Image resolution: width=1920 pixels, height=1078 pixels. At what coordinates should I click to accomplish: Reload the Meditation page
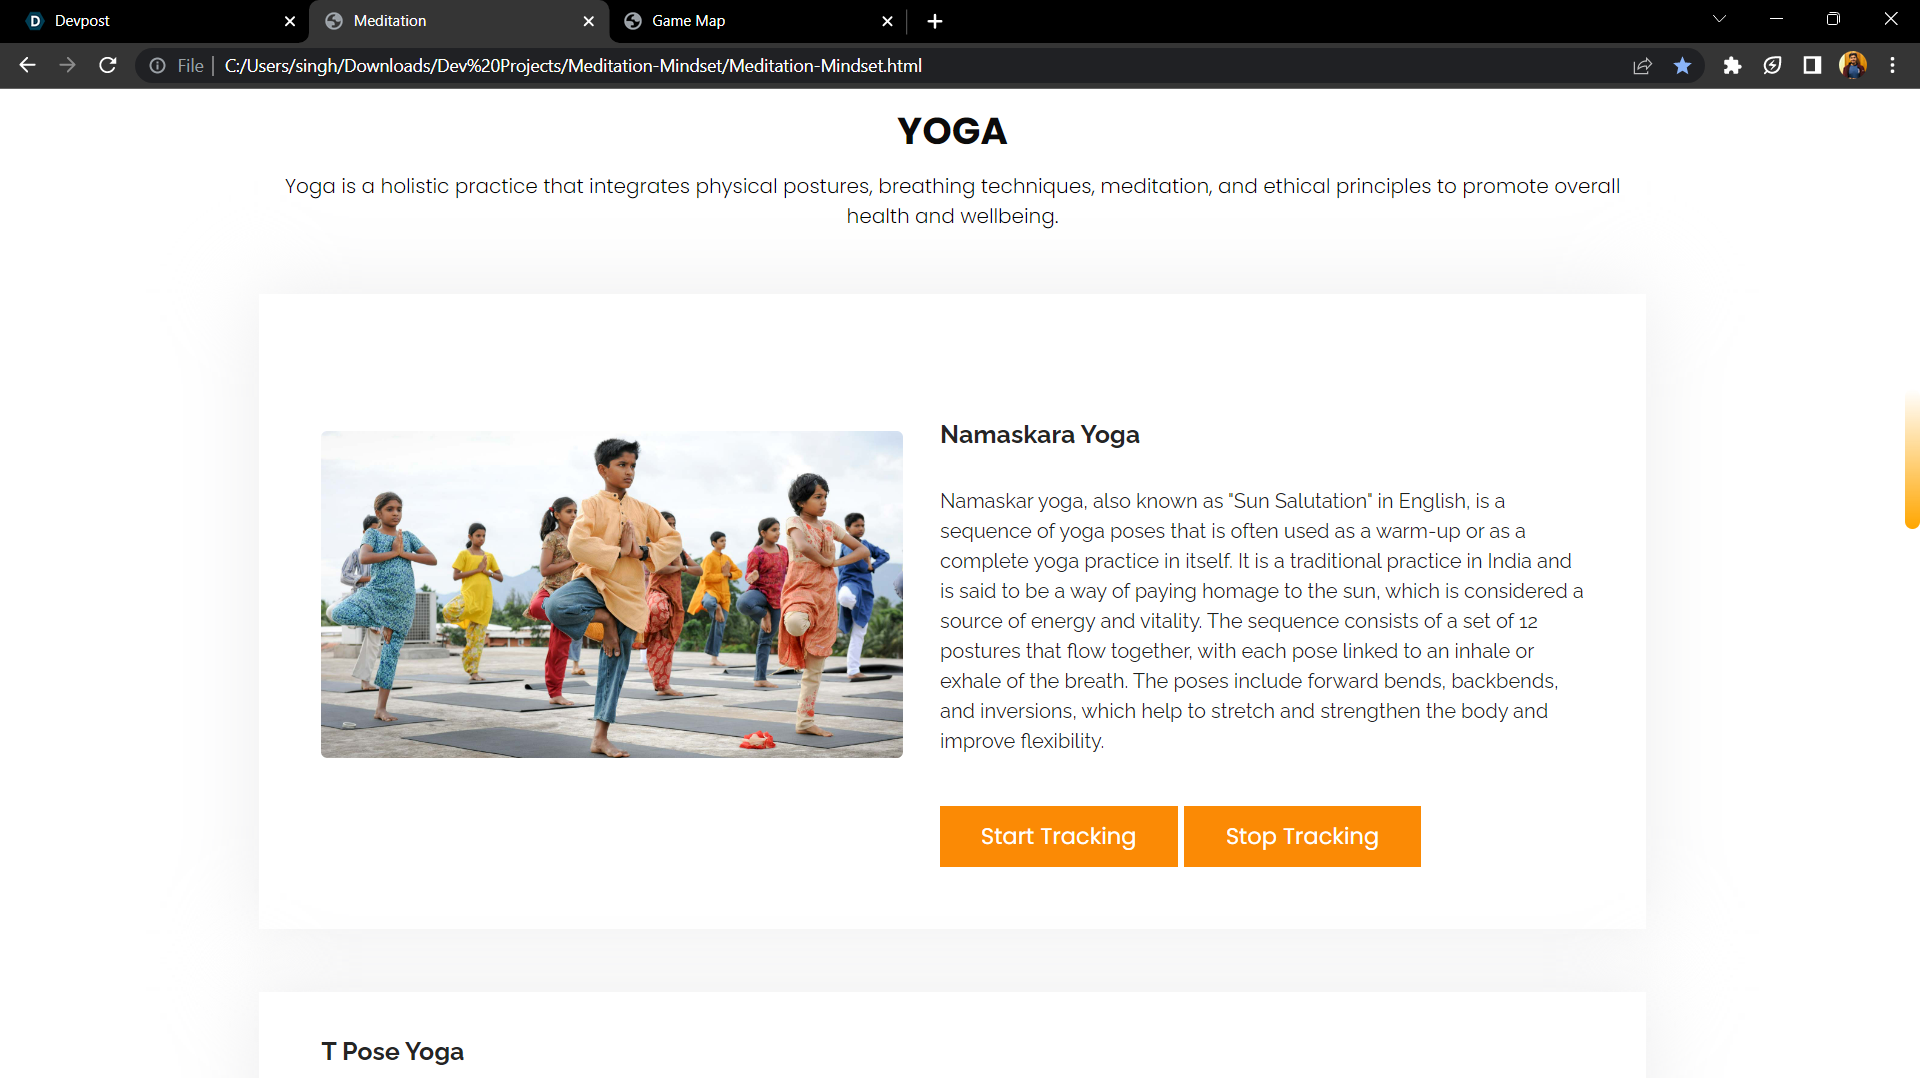tap(108, 65)
